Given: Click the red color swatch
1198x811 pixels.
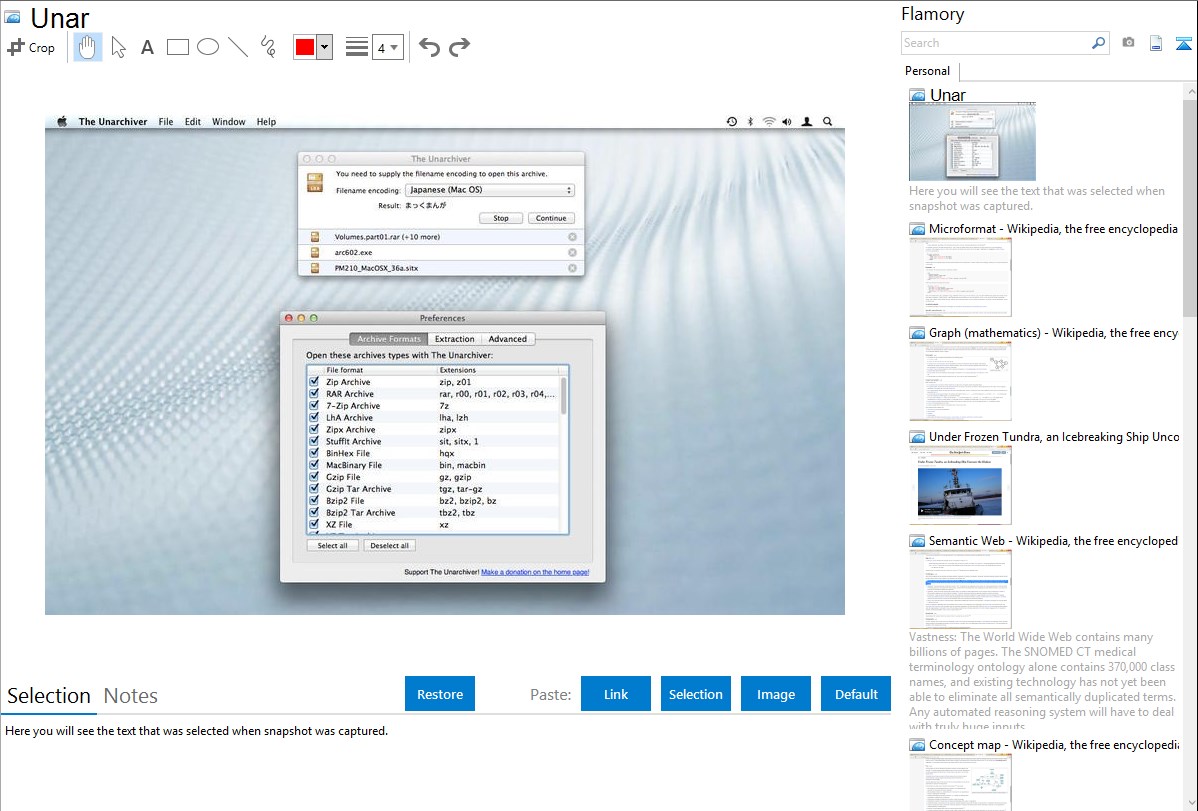Looking at the screenshot, I should pyautogui.click(x=305, y=47).
